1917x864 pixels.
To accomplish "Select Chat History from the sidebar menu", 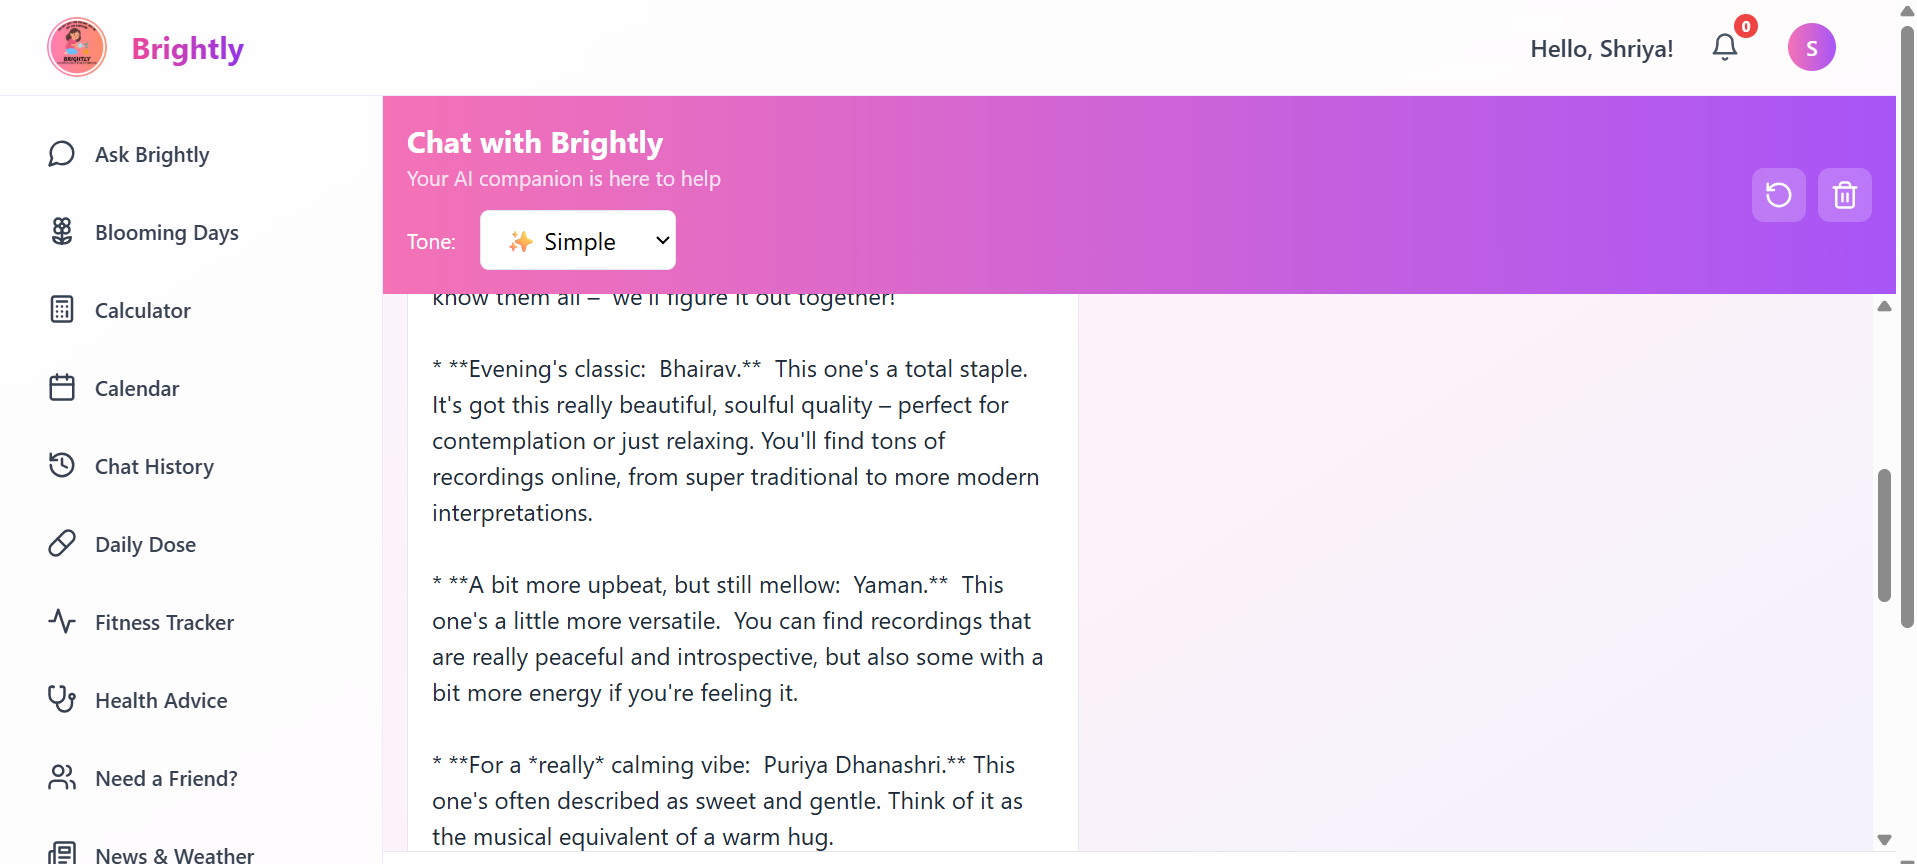I will point(154,465).
